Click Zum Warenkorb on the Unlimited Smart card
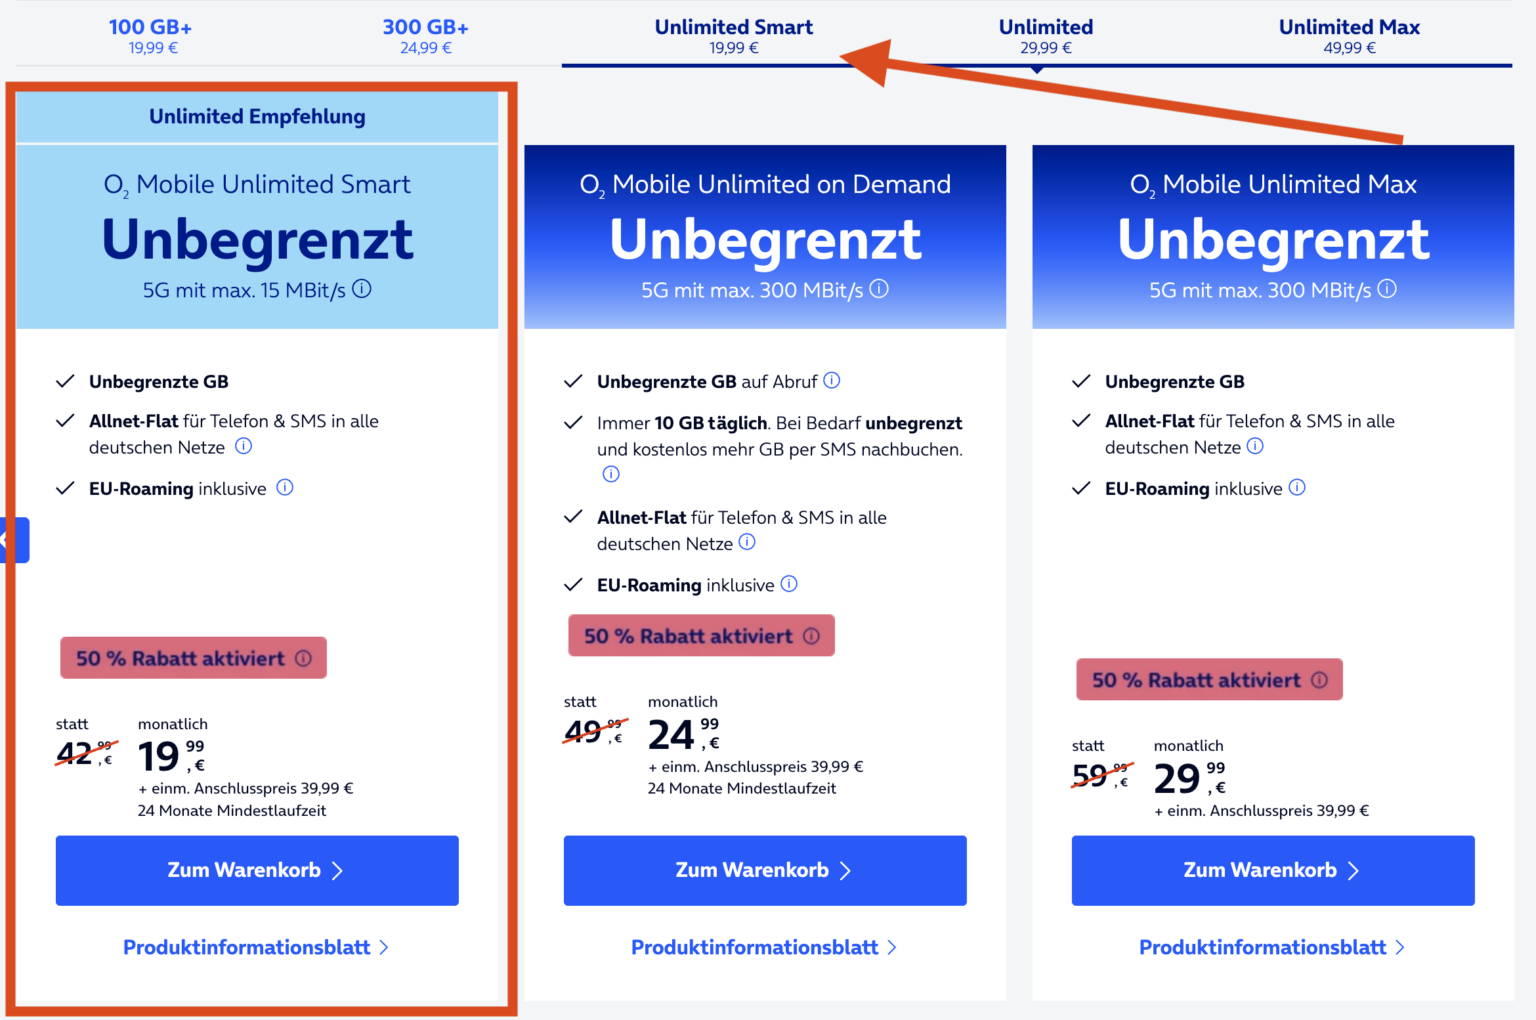 [256, 870]
